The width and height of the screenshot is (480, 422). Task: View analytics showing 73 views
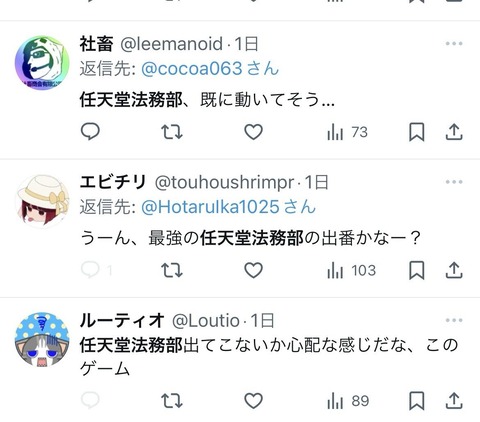[x=347, y=132]
